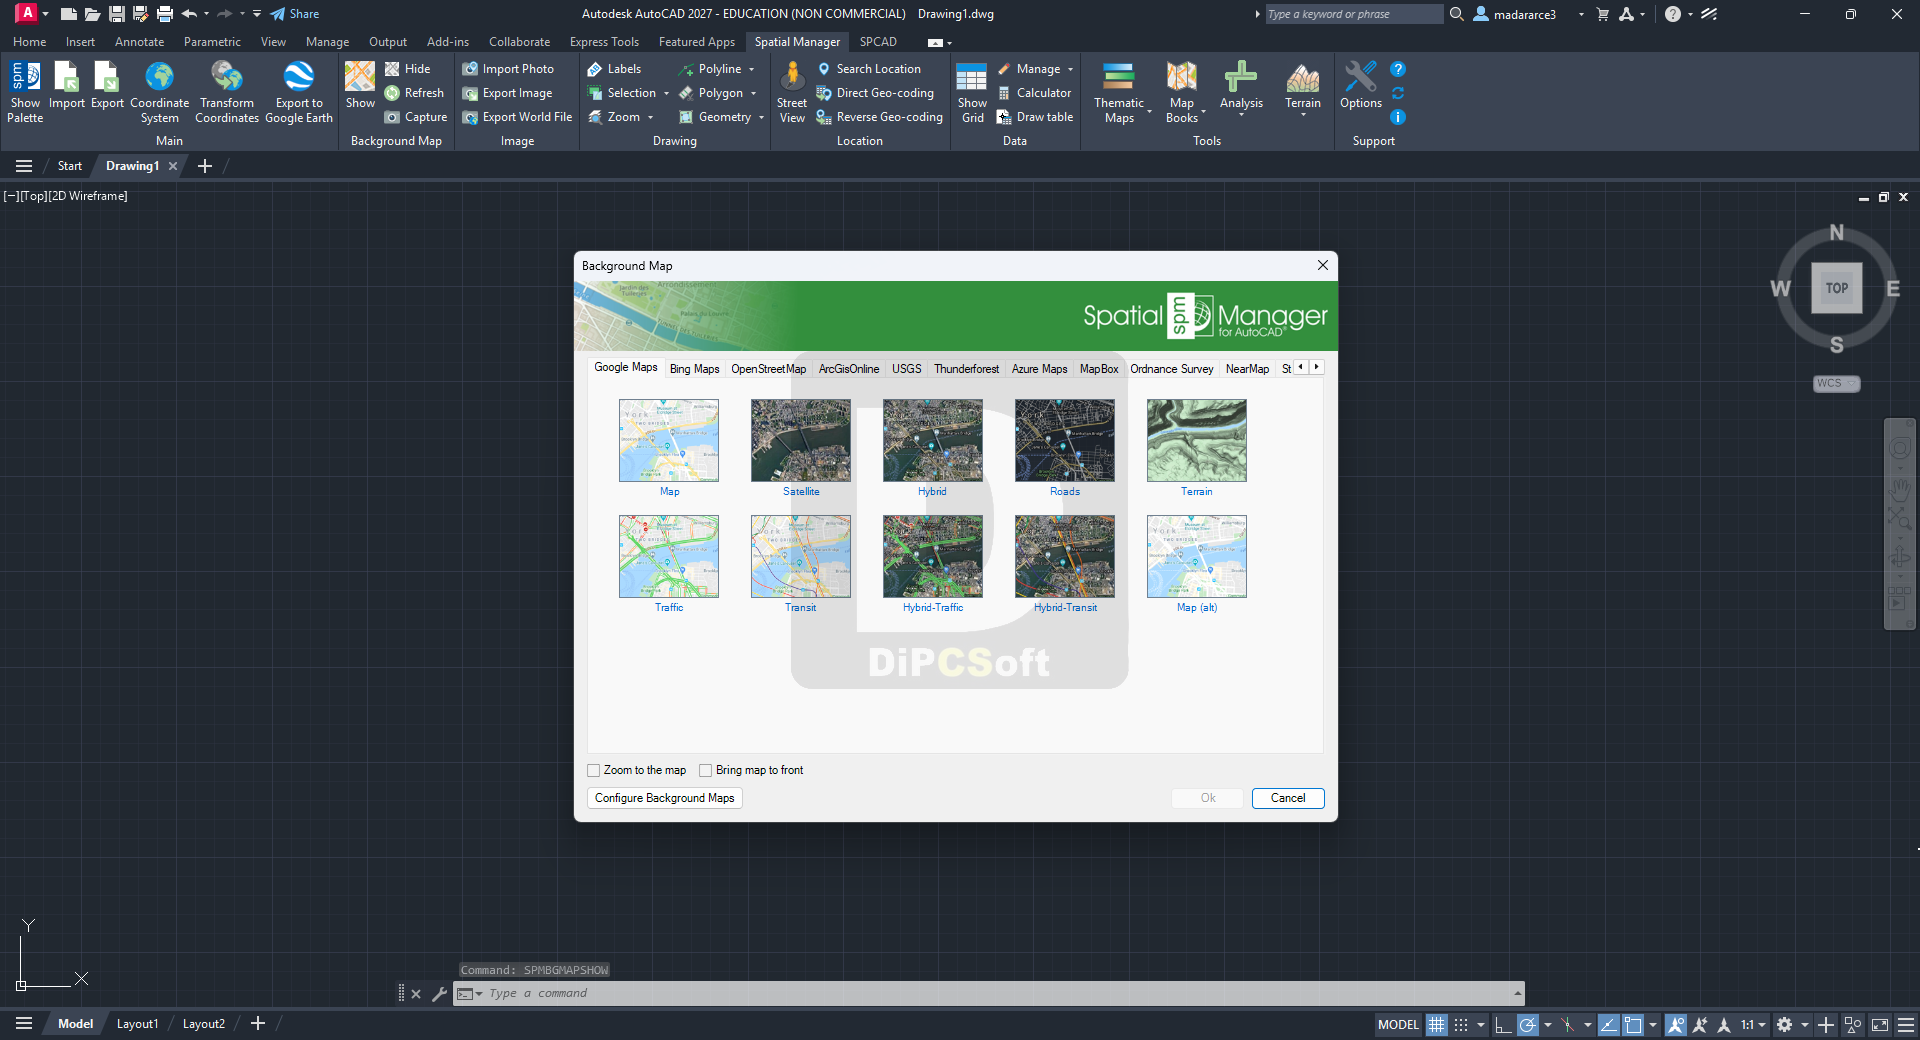Open the annotation scale 1:1 dropdown

(x=1753, y=1025)
